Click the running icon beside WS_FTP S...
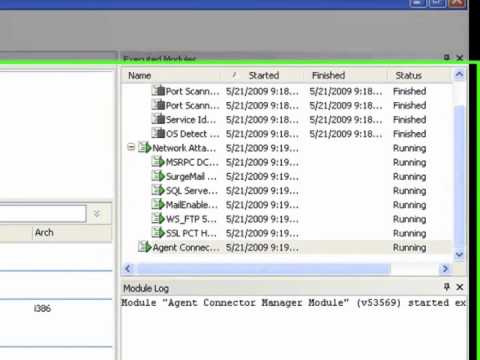 pos(158,218)
